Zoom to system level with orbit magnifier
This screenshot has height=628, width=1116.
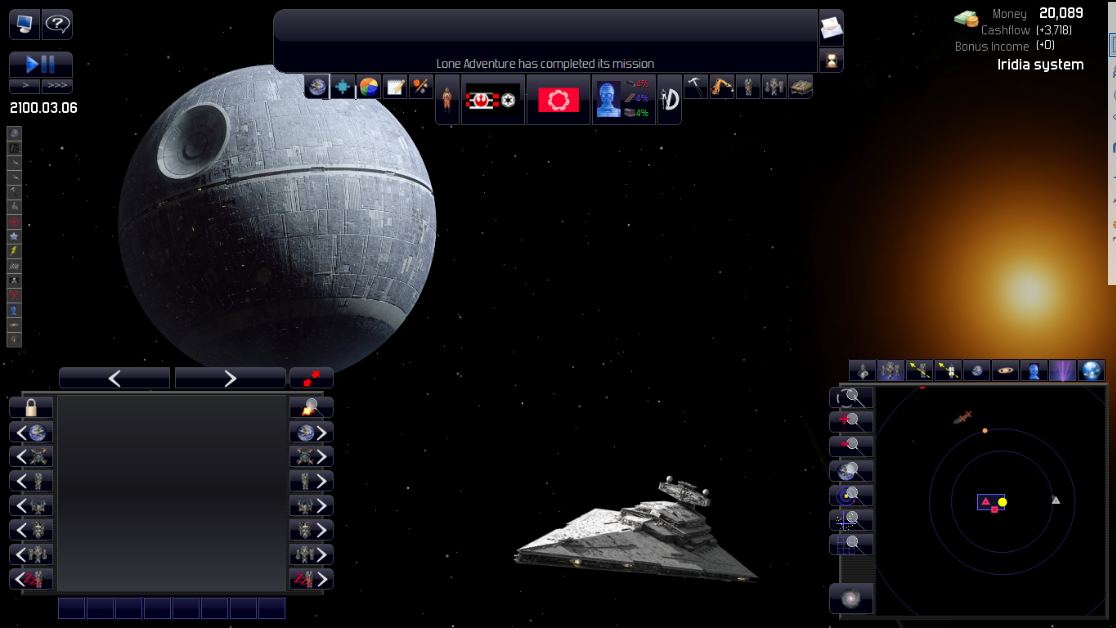(x=851, y=496)
